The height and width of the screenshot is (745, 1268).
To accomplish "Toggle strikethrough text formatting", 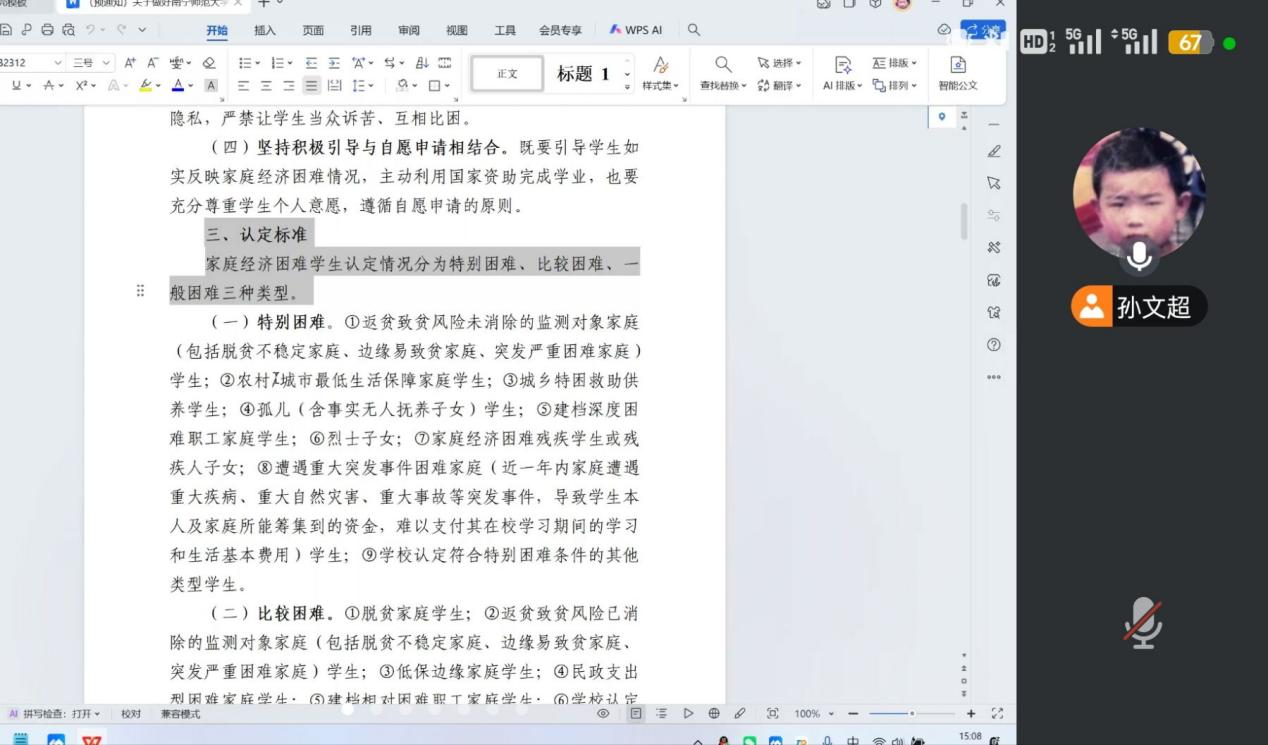I will [x=50, y=86].
